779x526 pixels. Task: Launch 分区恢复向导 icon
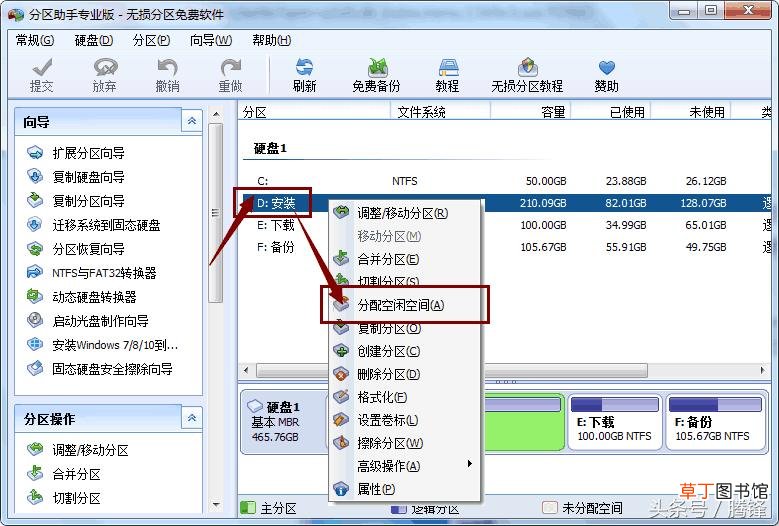tap(35, 248)
